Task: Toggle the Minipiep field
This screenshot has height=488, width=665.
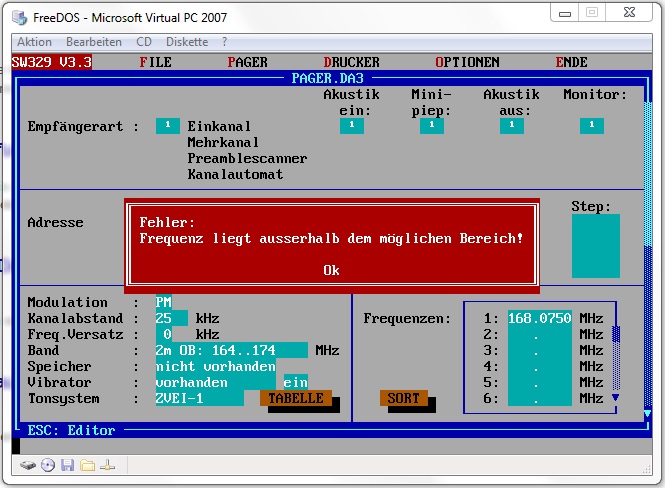Action: [431, 126]
